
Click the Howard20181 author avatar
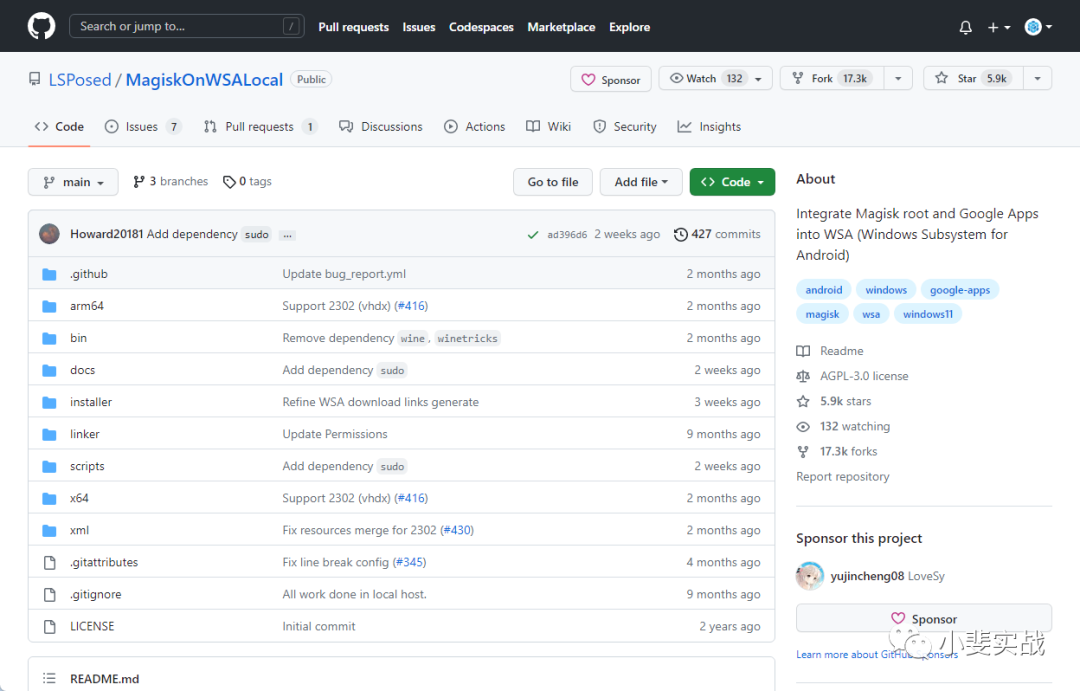coord(50,234)
